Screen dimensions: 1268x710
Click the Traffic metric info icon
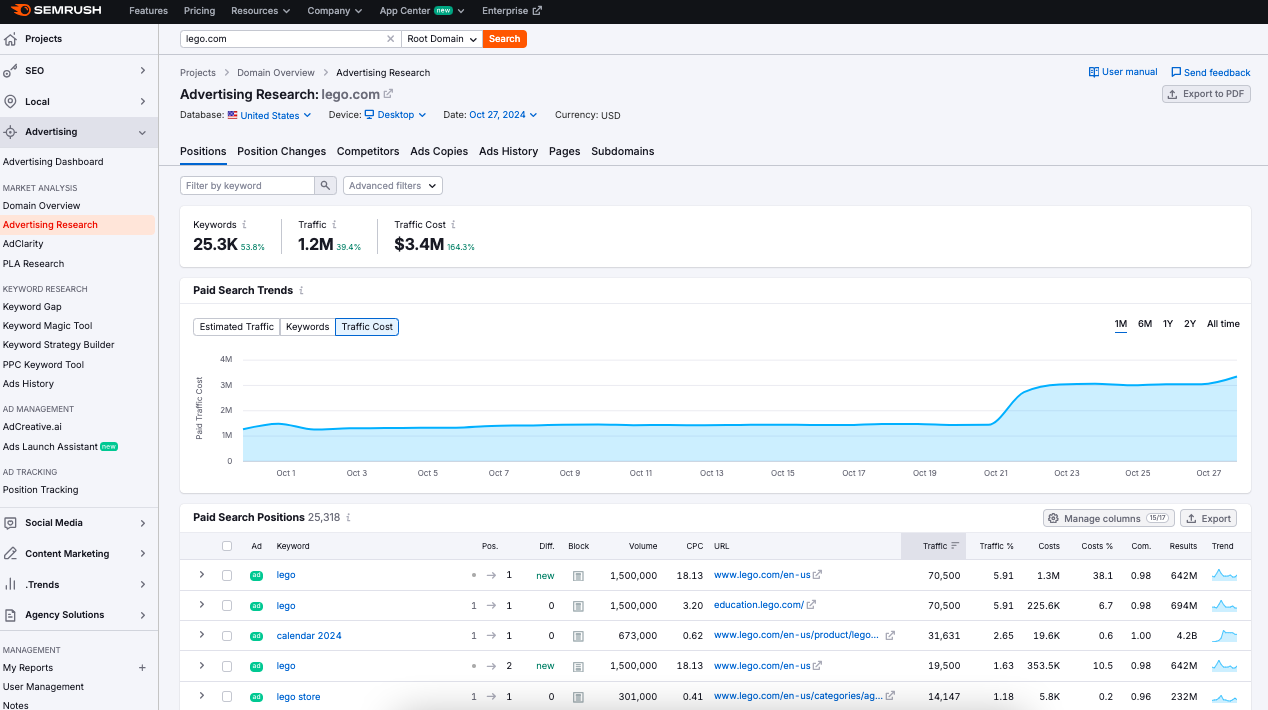334,225
